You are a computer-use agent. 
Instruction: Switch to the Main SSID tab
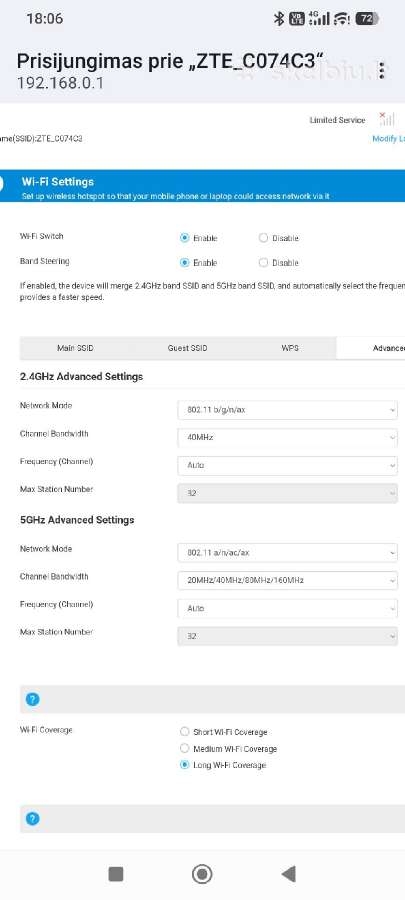75,348
